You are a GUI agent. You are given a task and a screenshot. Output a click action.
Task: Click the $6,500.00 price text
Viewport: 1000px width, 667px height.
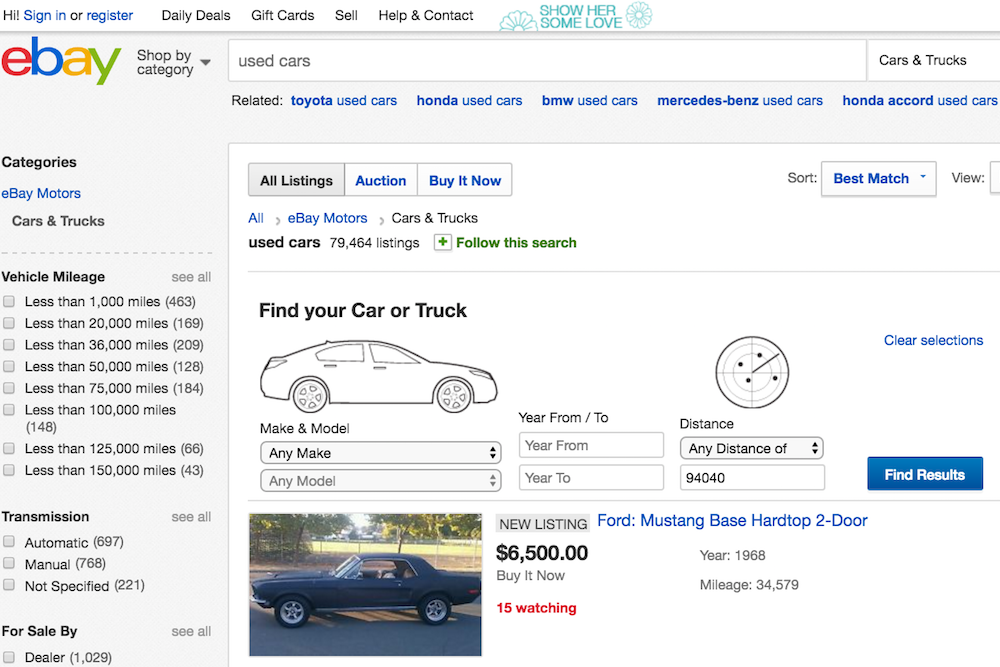[542, 553]
